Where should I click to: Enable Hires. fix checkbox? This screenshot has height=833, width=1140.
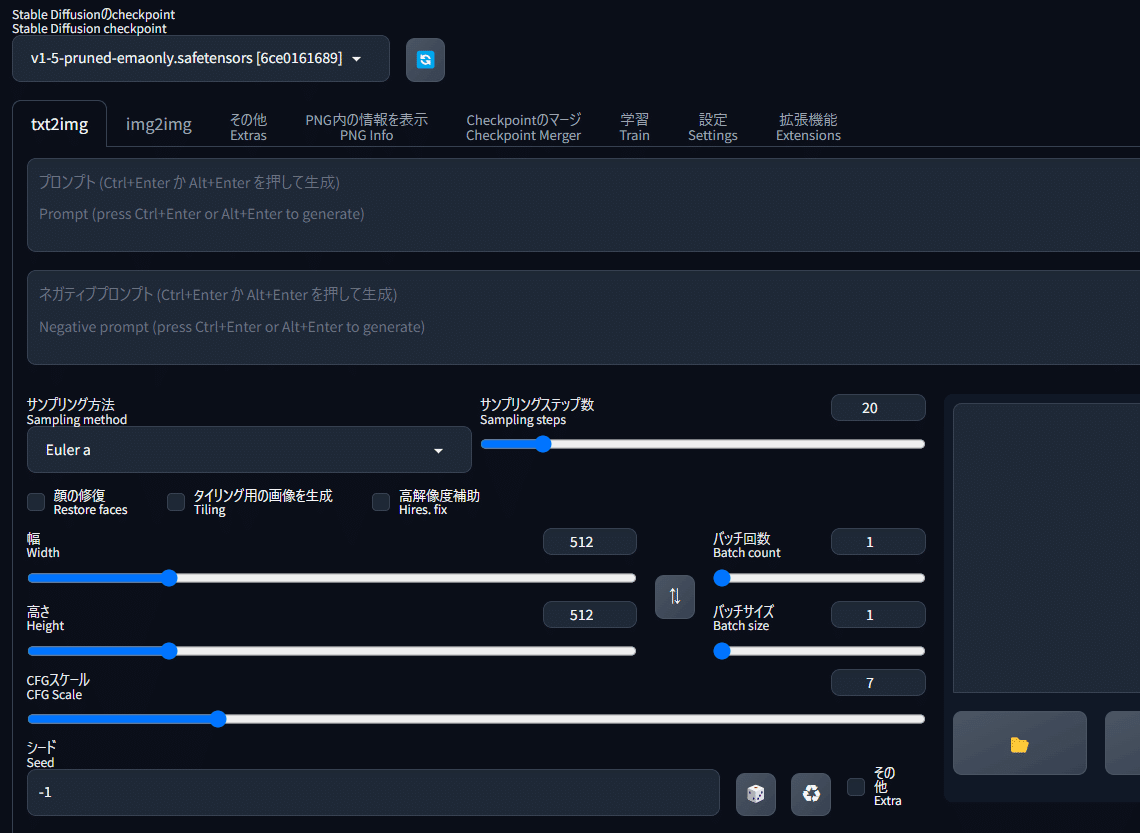381,502
